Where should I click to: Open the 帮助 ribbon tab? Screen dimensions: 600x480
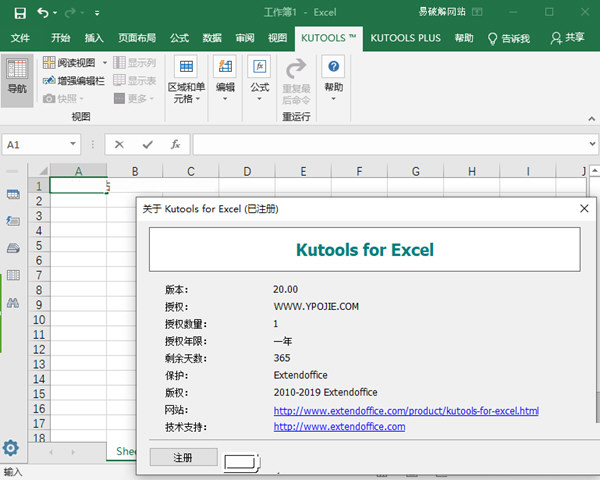coord(464,38)
